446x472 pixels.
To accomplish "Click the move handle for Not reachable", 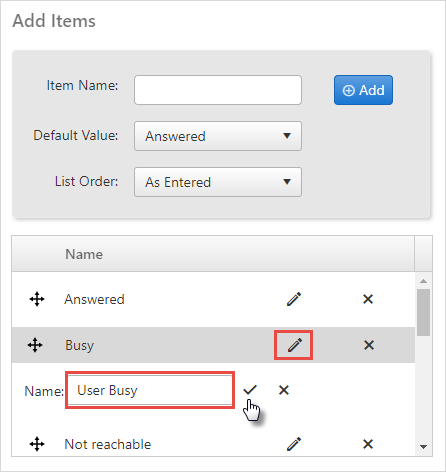I will point(37,444).
